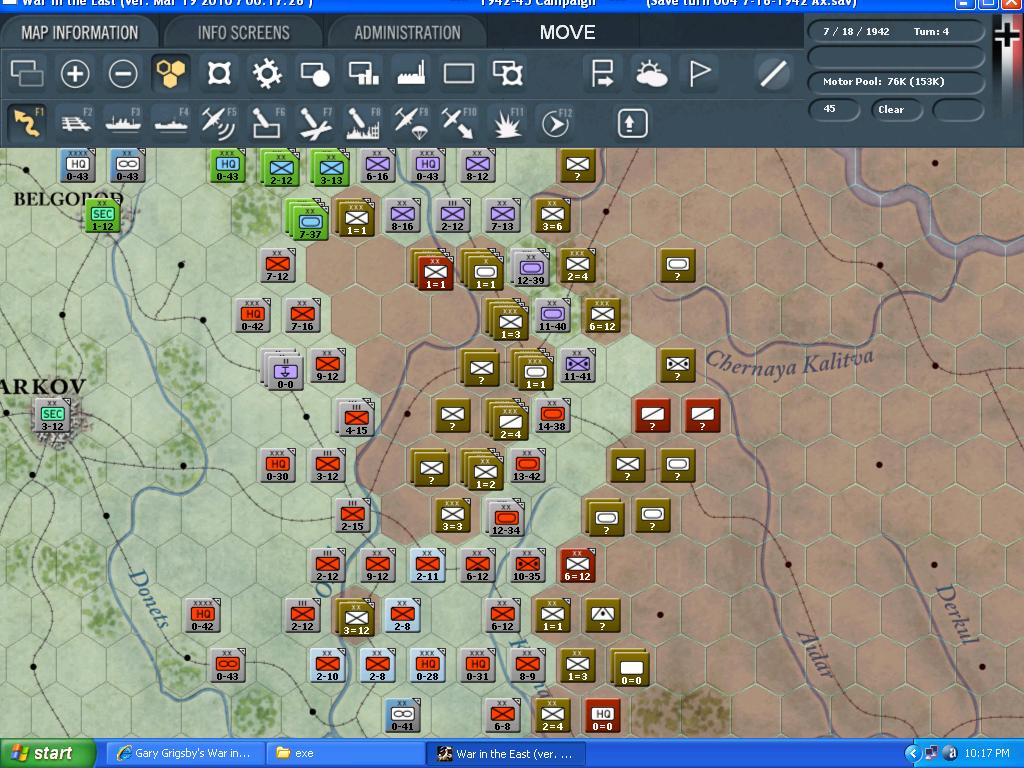Switch to War in the East taskbar item

[506, 754]
